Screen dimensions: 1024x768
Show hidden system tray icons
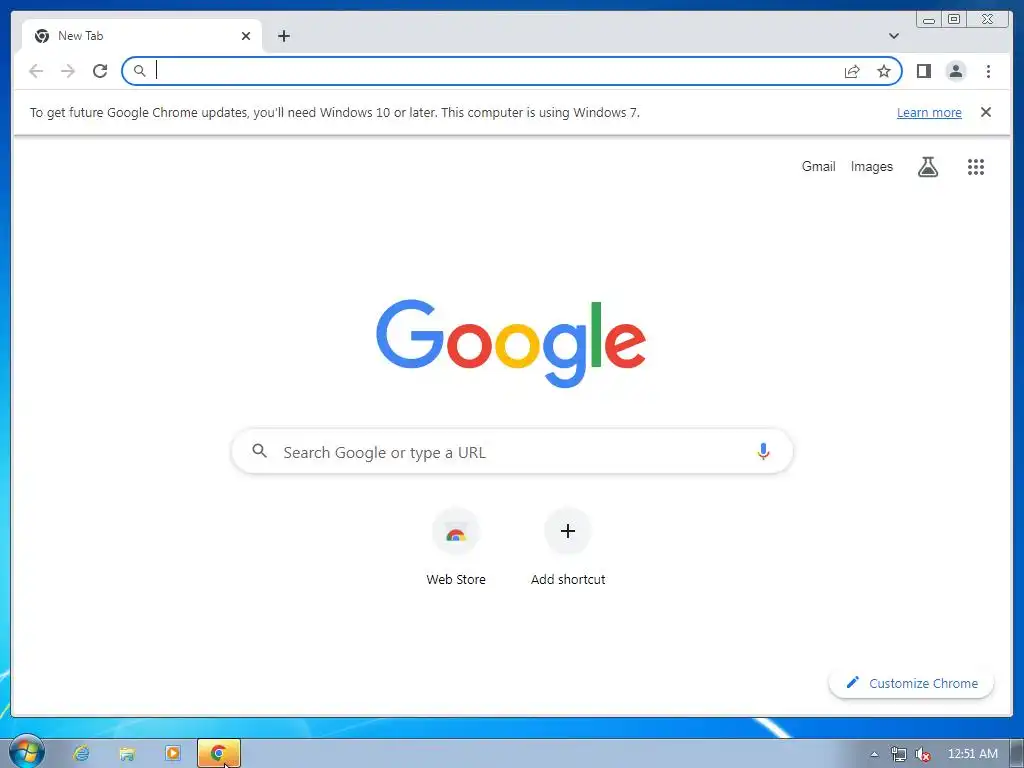click(874, 754)
